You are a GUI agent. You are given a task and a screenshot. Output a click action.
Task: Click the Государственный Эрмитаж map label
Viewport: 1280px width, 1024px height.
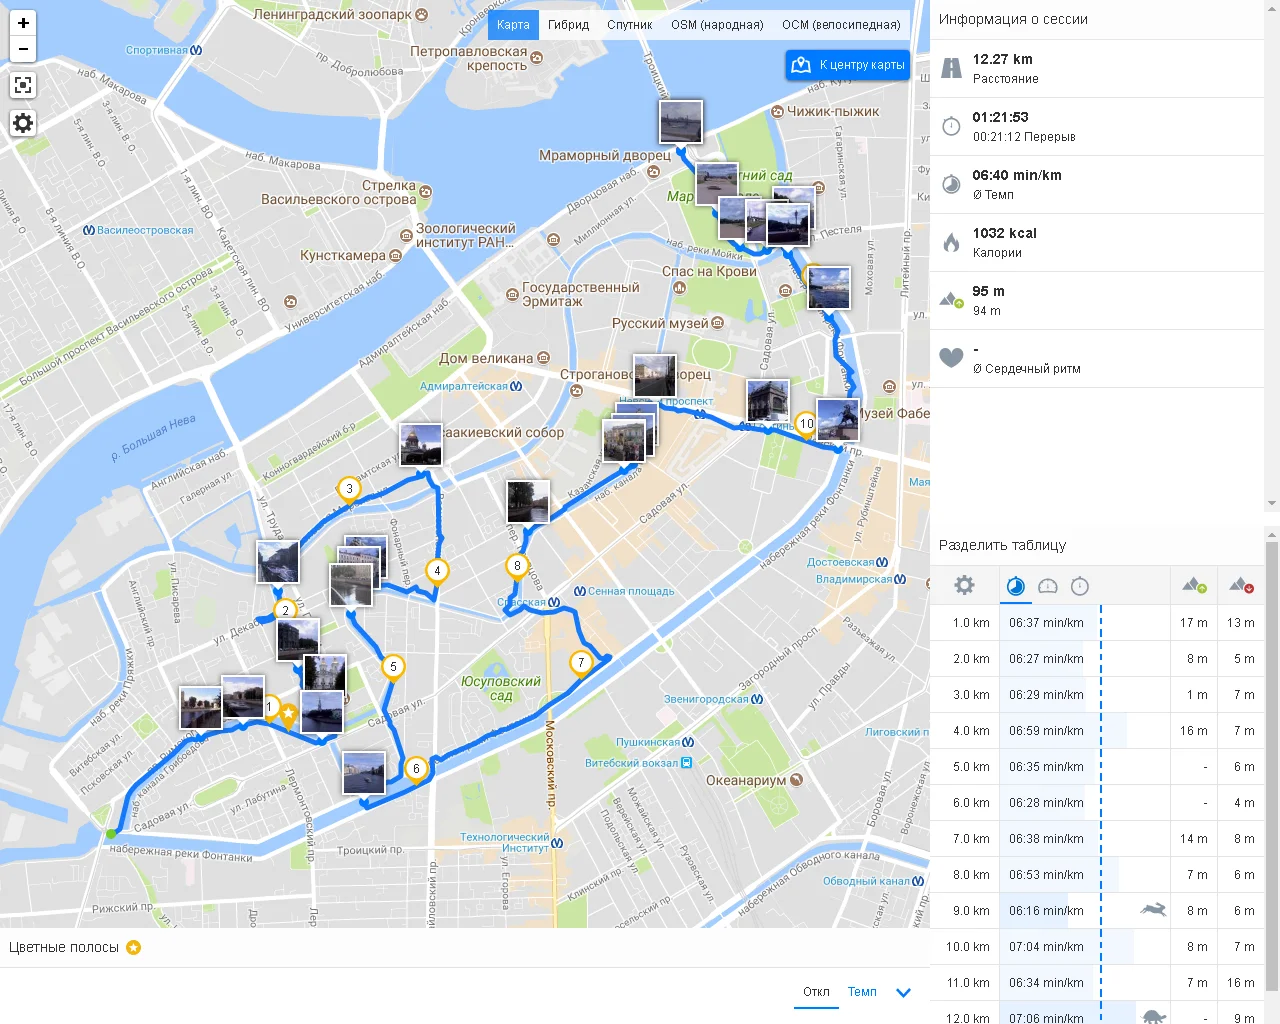pyautogui.click(x=580, y=294)
